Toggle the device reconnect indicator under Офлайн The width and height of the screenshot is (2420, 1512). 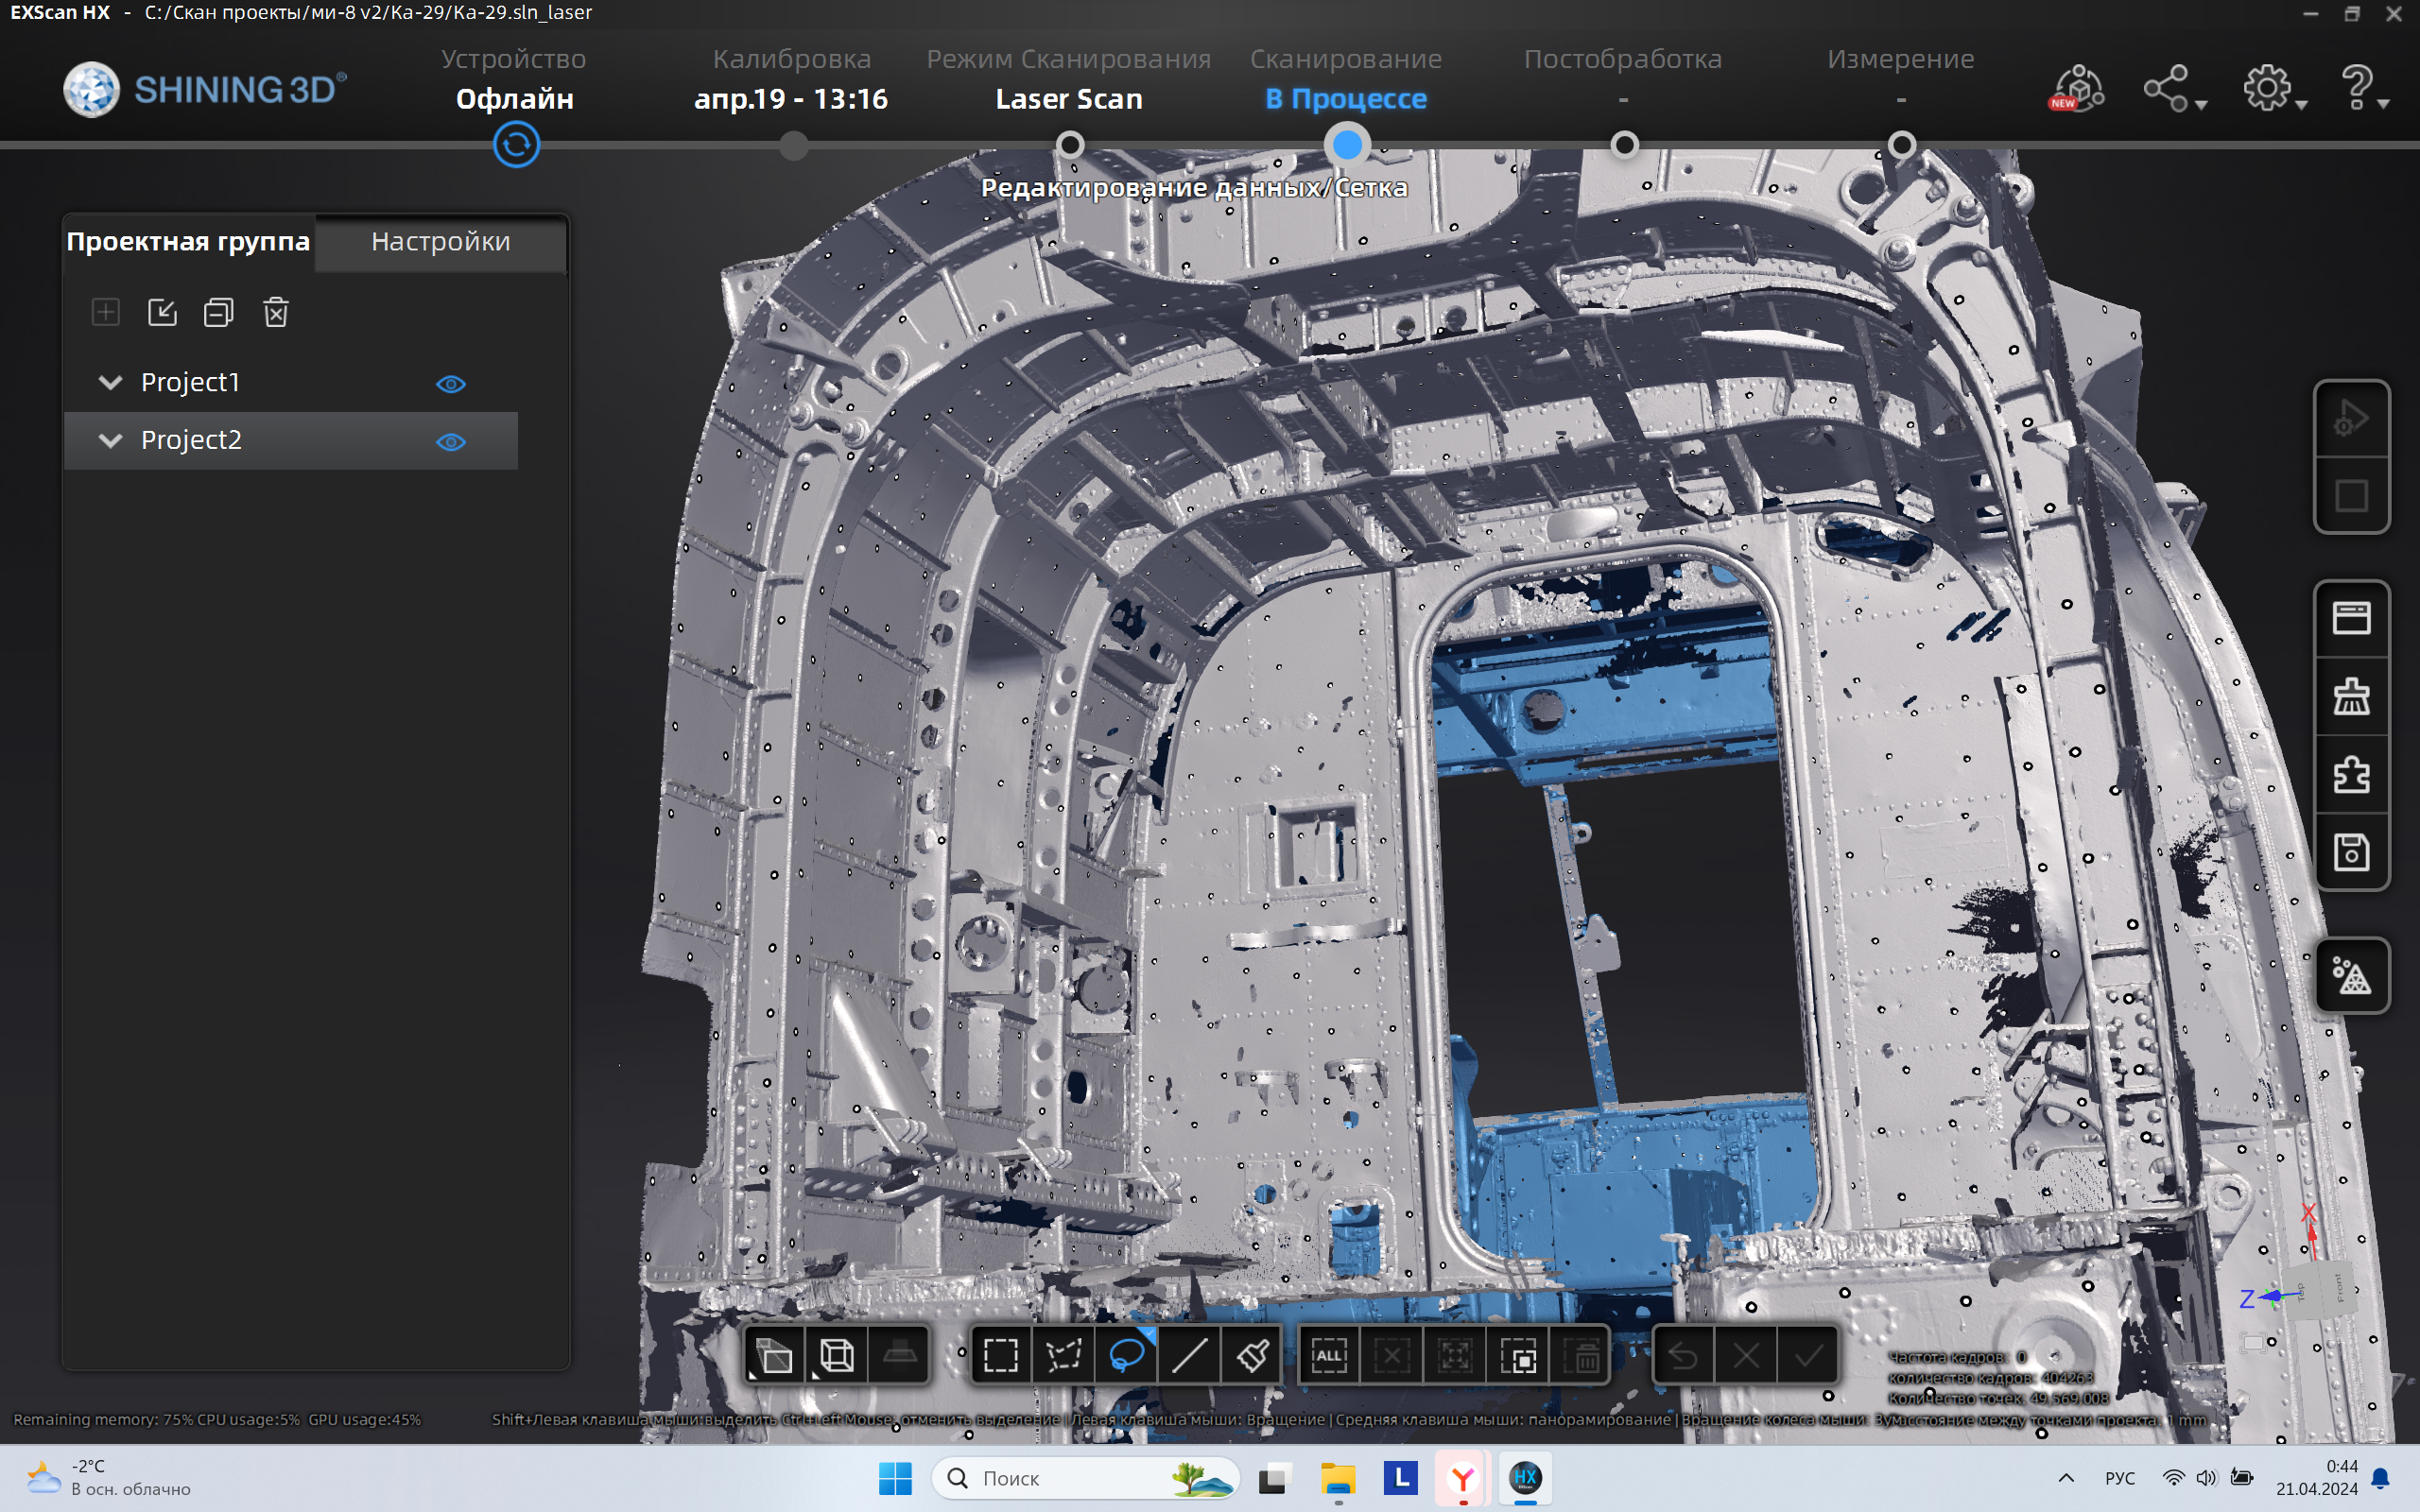tap(516, 145)
